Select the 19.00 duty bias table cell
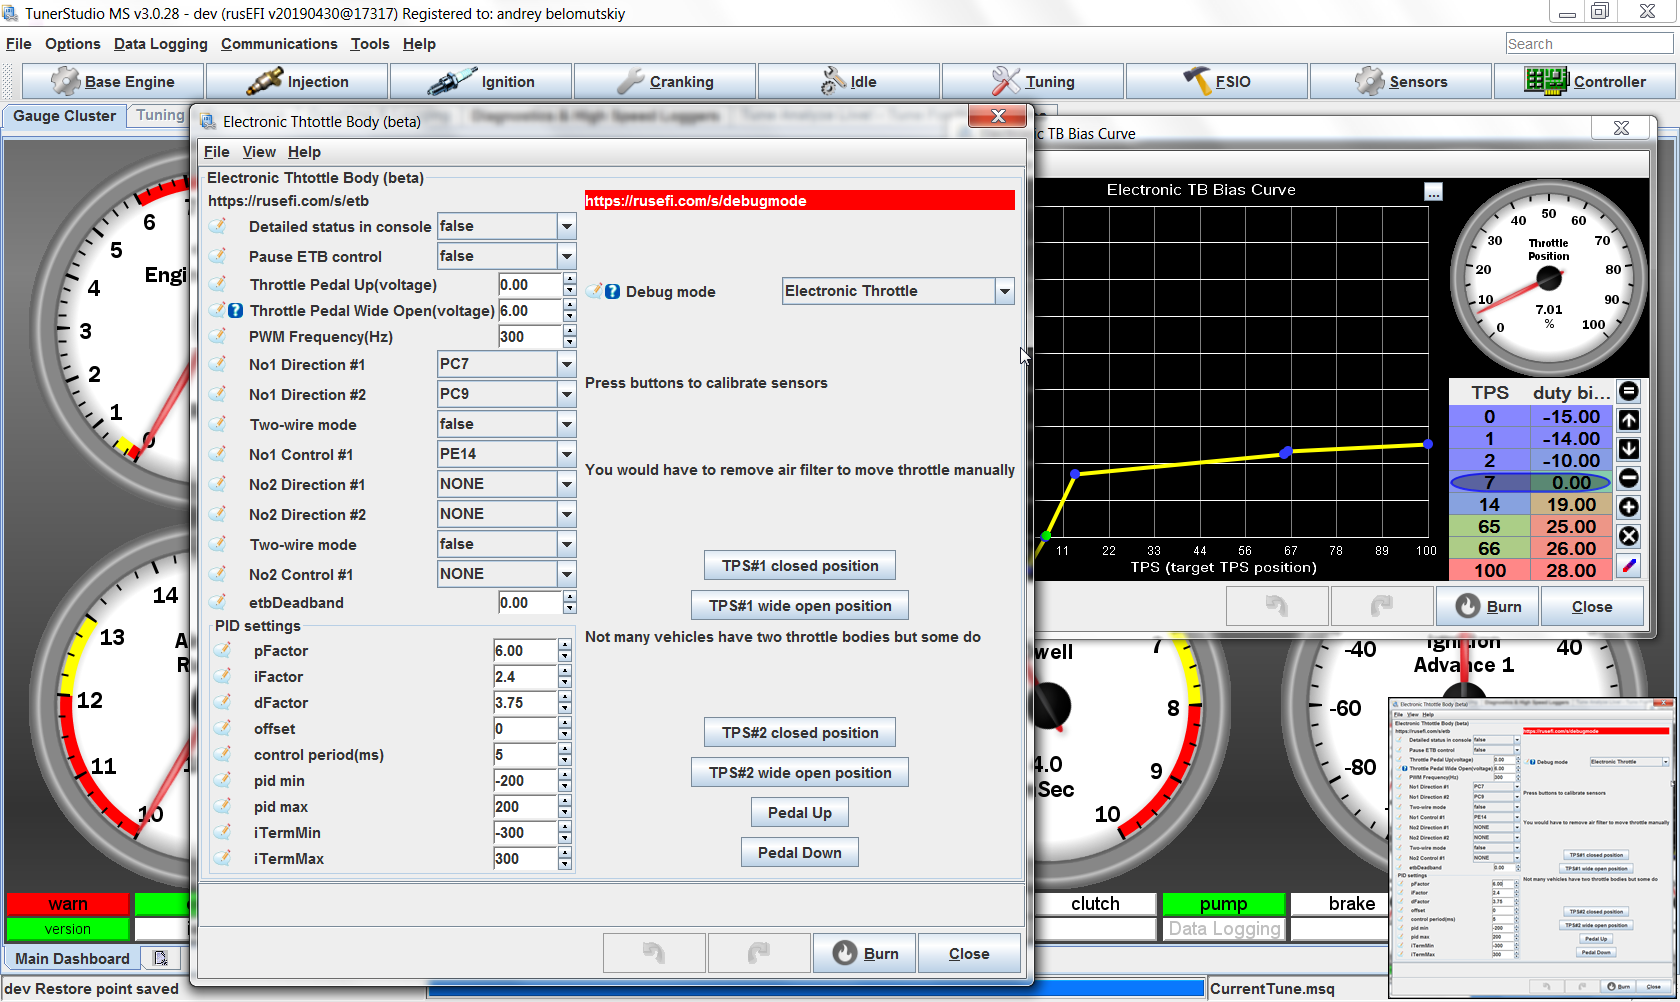The image size is (1680, 1002). click(x=1571, y=505)
